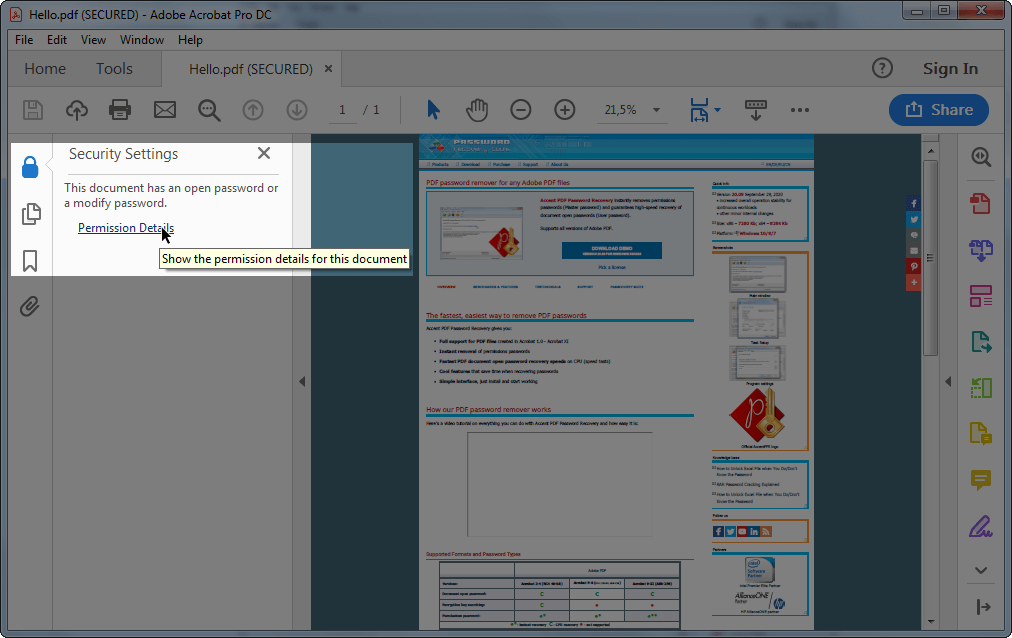1012x638 pixels.
Task: Open the purple Combine Files tool
Action: click(x=981, y=250)
